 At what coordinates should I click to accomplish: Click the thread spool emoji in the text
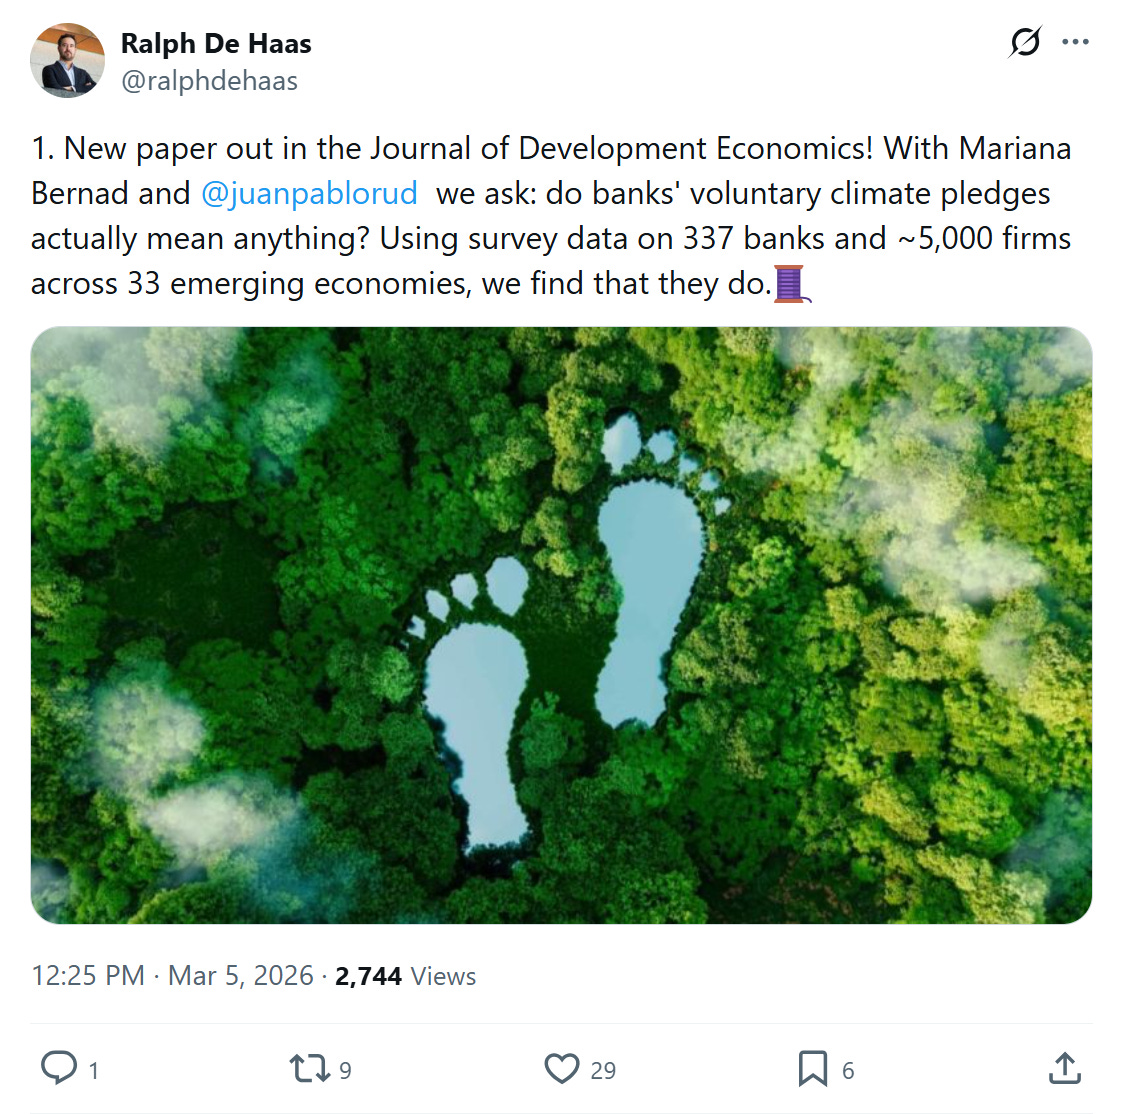pyautogui.click(x=790, y=284)
